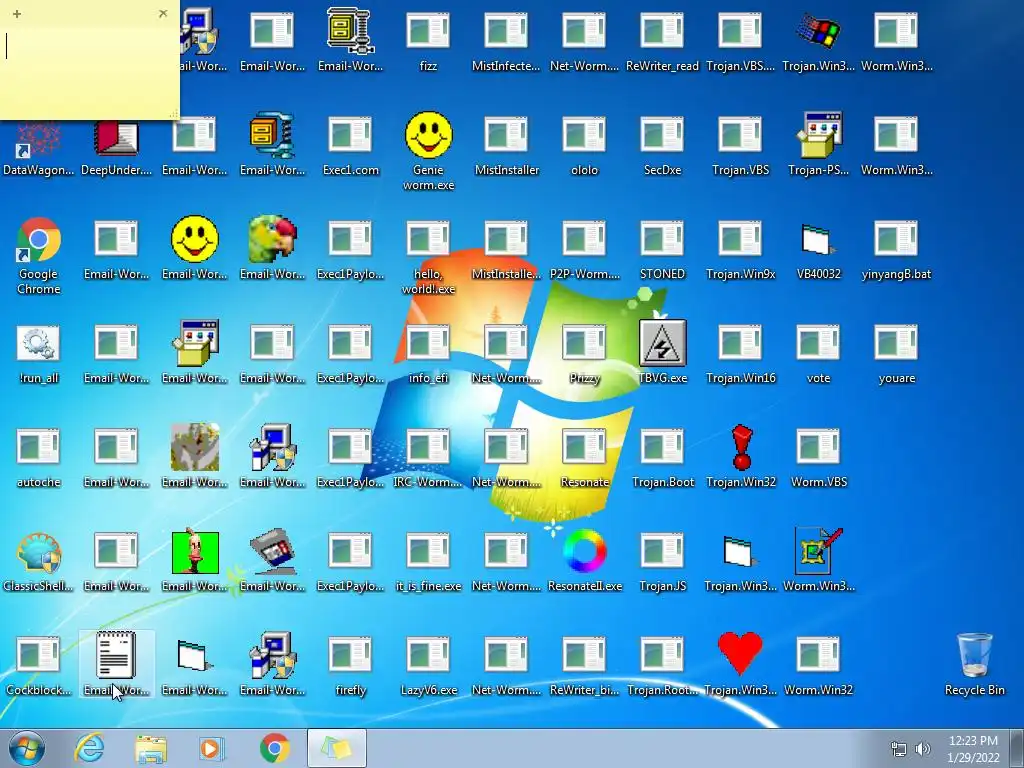Select the Cockblock... file icon

pyautogui.click(x=39, y=654)
